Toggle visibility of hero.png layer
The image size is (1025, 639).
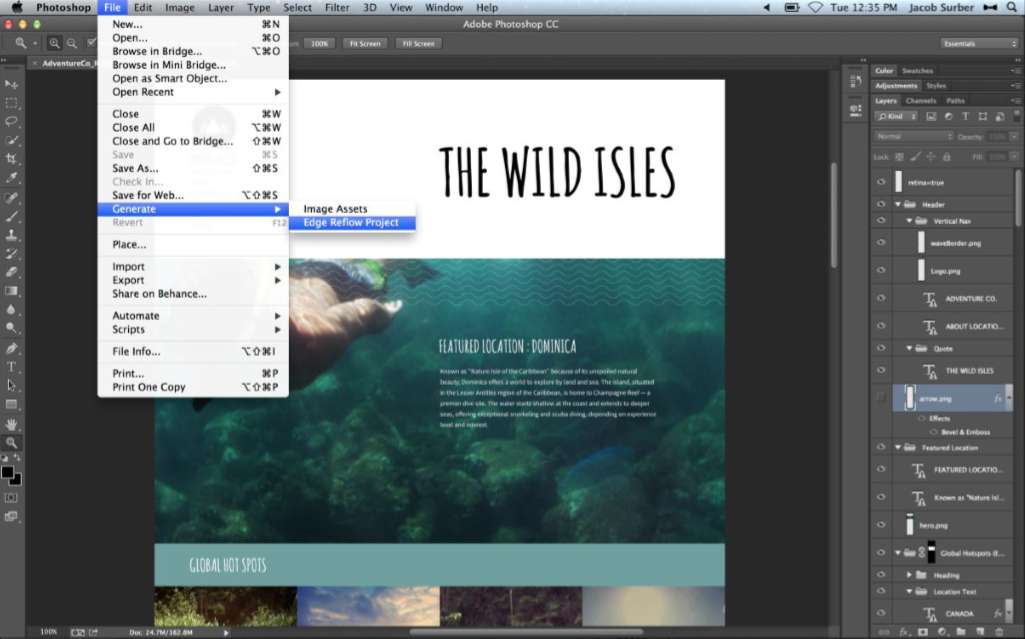point(881,524)
